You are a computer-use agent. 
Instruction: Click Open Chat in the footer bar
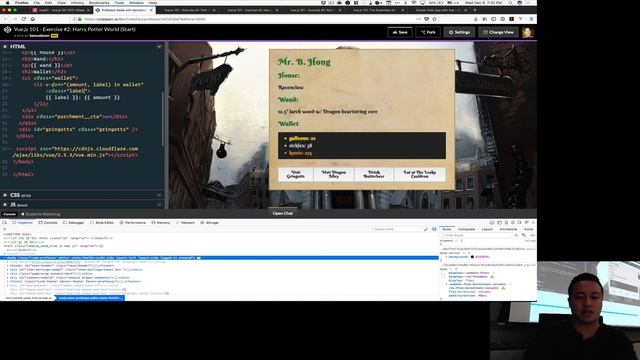282,213
